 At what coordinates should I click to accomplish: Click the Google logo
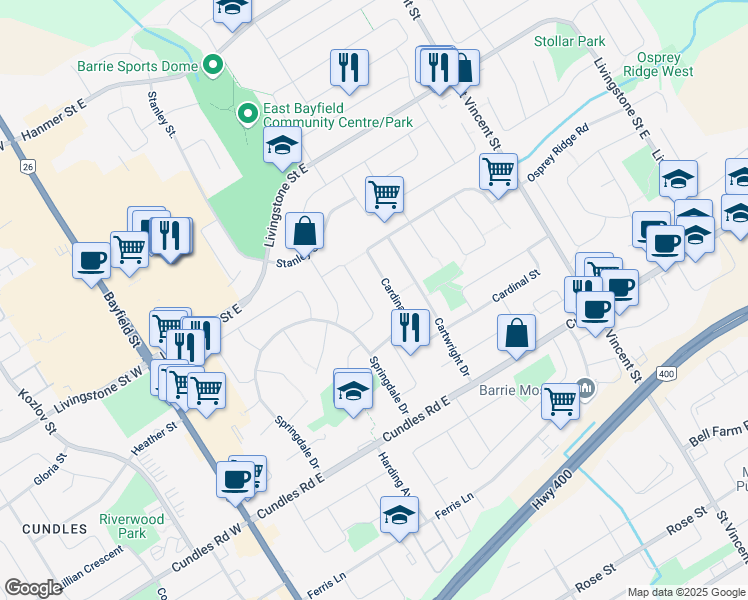33,588
